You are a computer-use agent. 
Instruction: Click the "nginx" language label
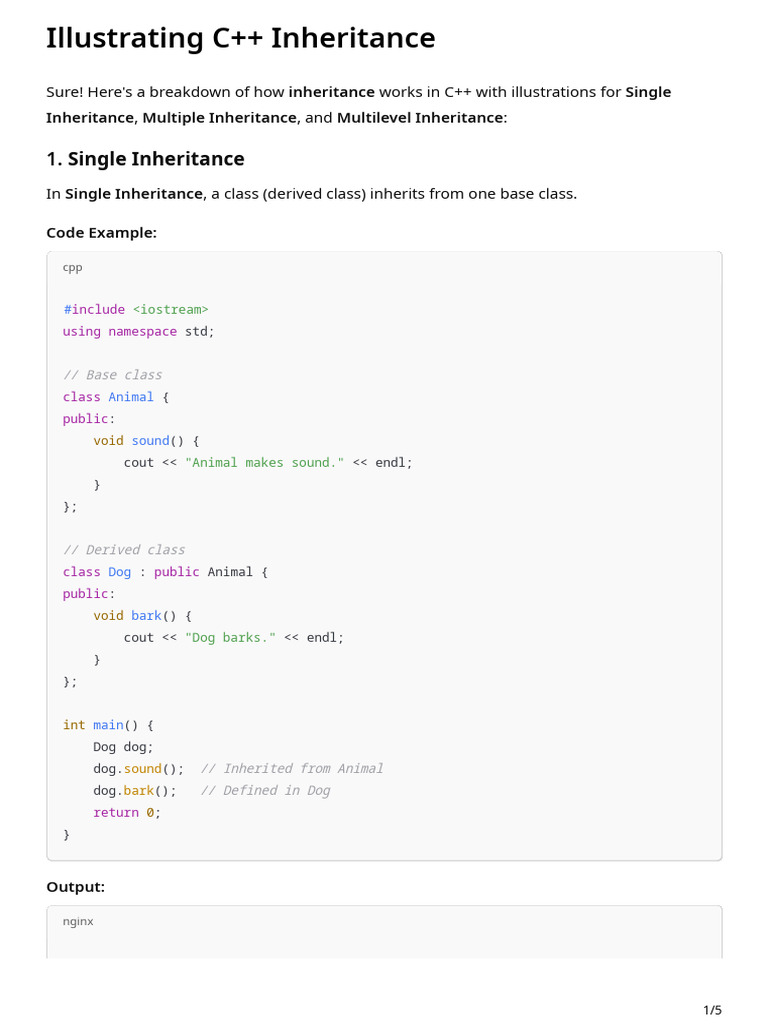[78, 921]
